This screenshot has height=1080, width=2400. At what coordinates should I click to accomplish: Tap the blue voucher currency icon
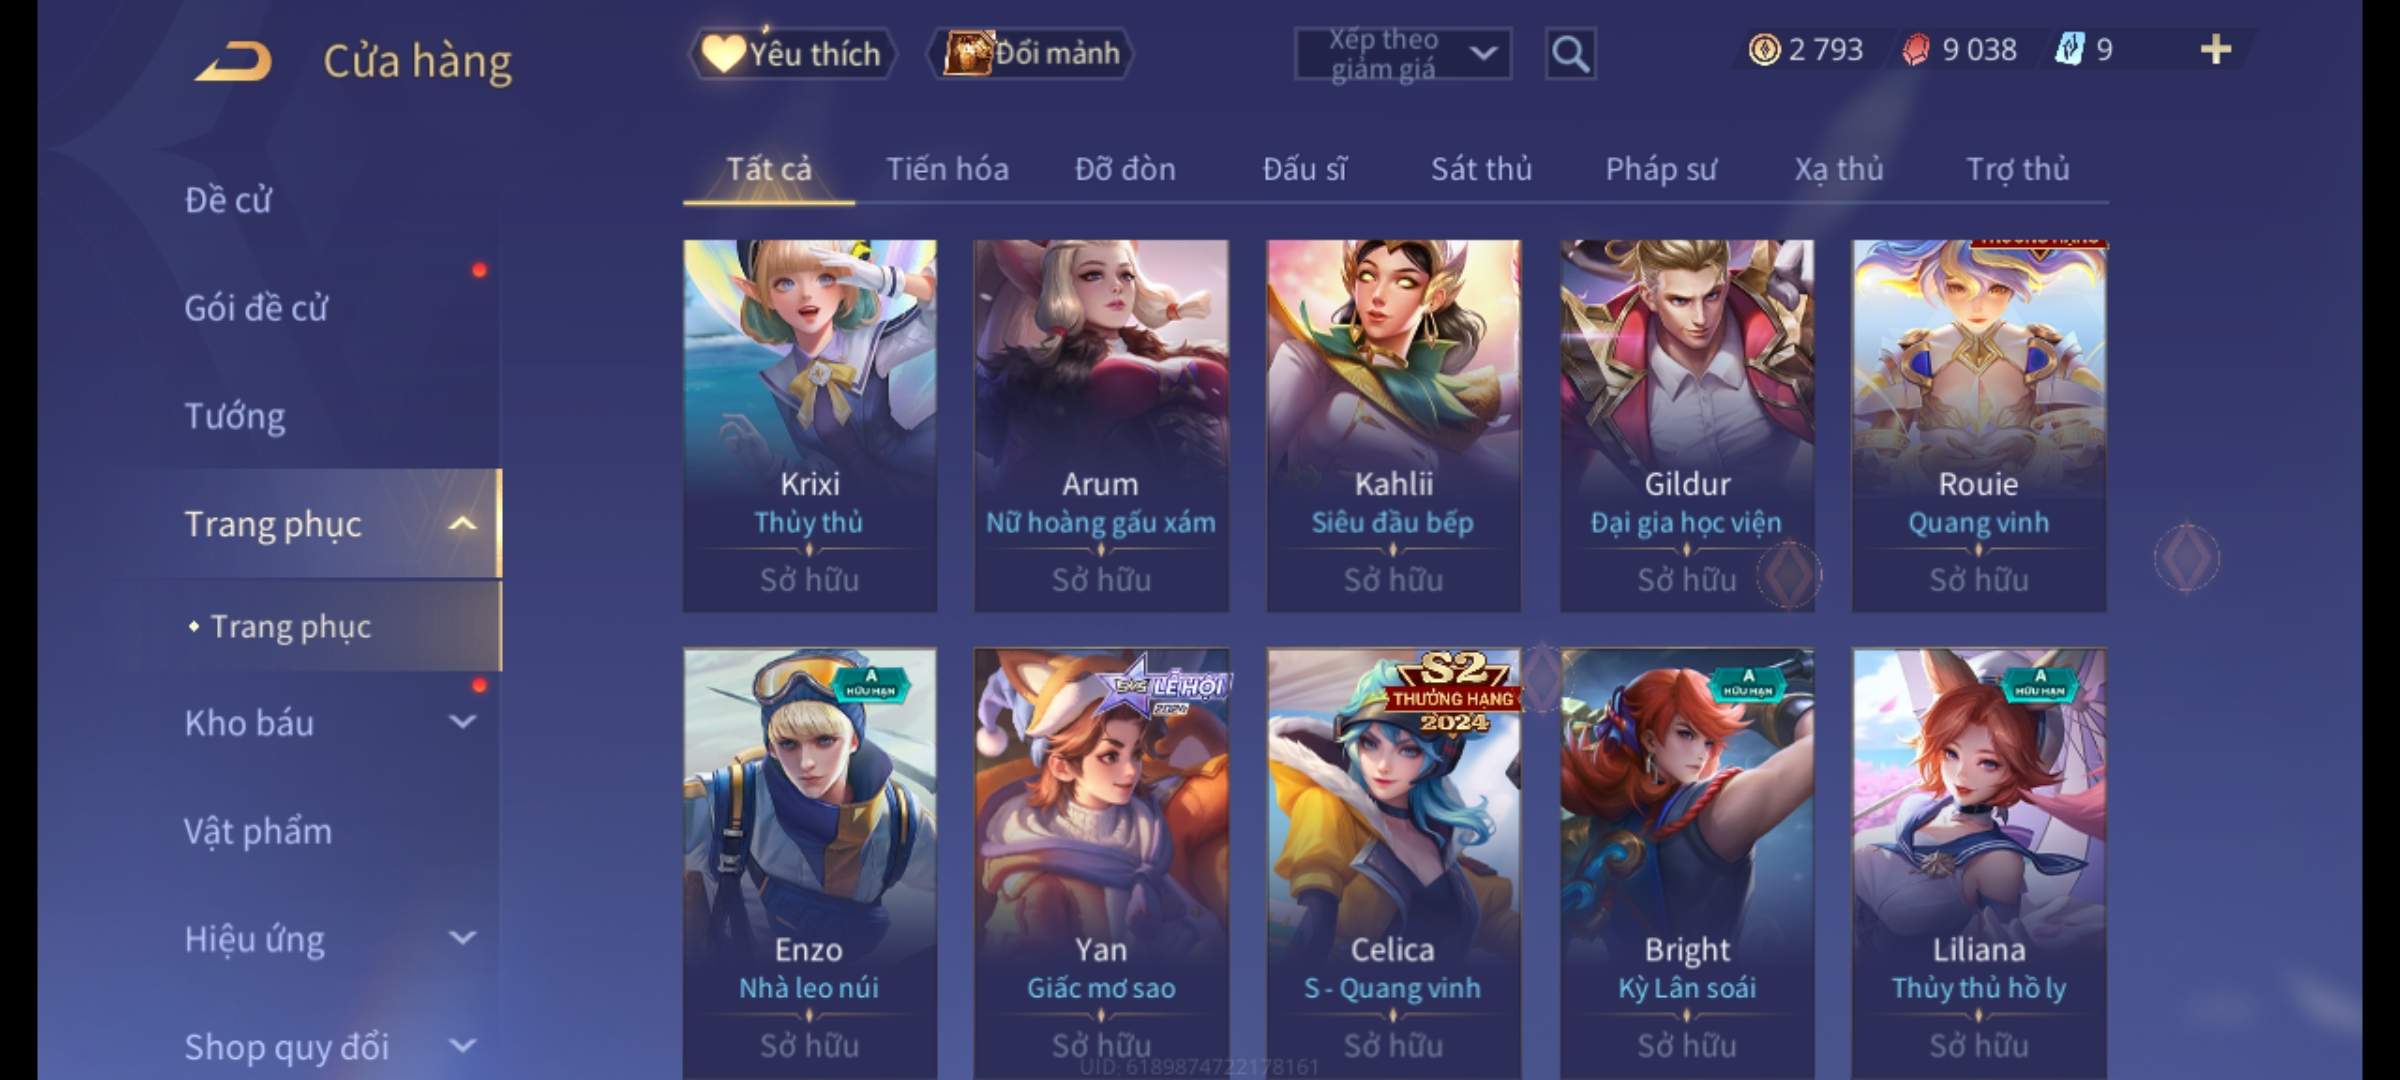click(2069, 49)
